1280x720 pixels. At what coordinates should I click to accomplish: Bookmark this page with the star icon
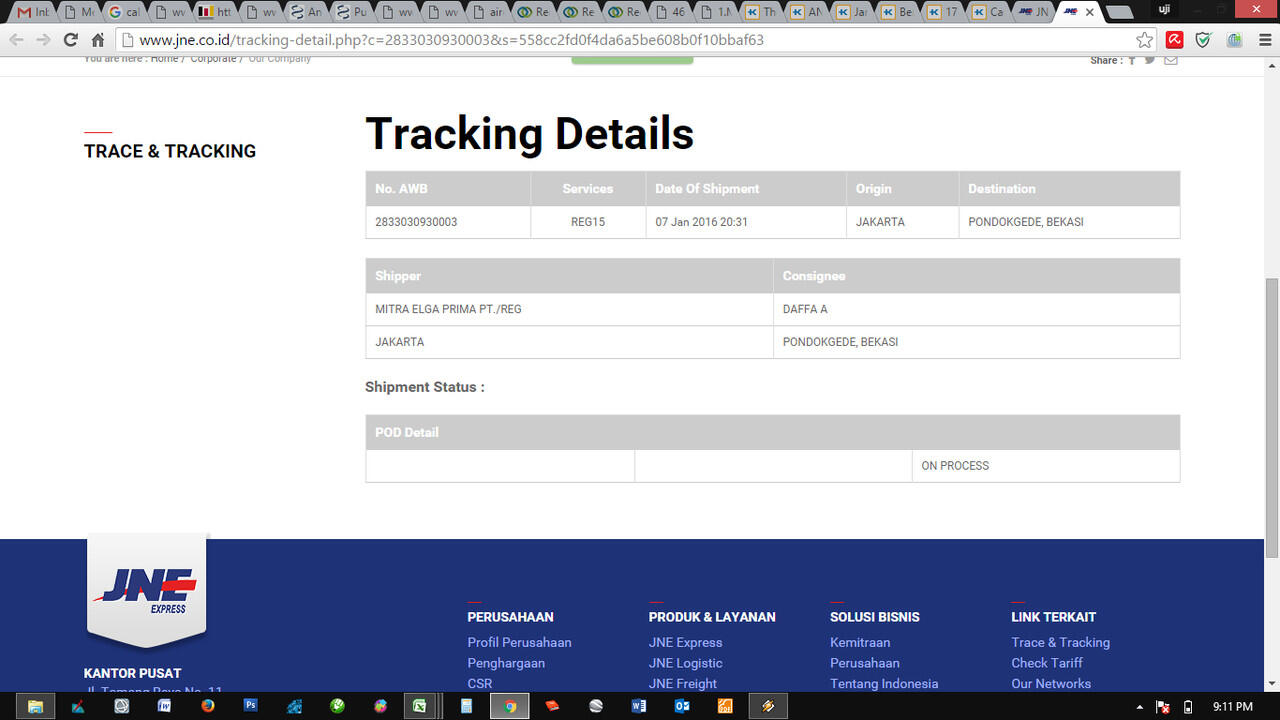(x=1145, y=40)
